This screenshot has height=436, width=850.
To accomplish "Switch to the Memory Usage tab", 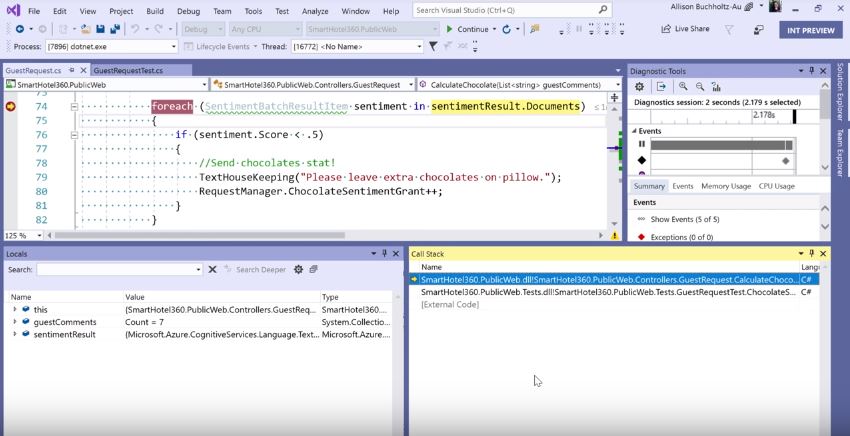I will click(726, 186).
